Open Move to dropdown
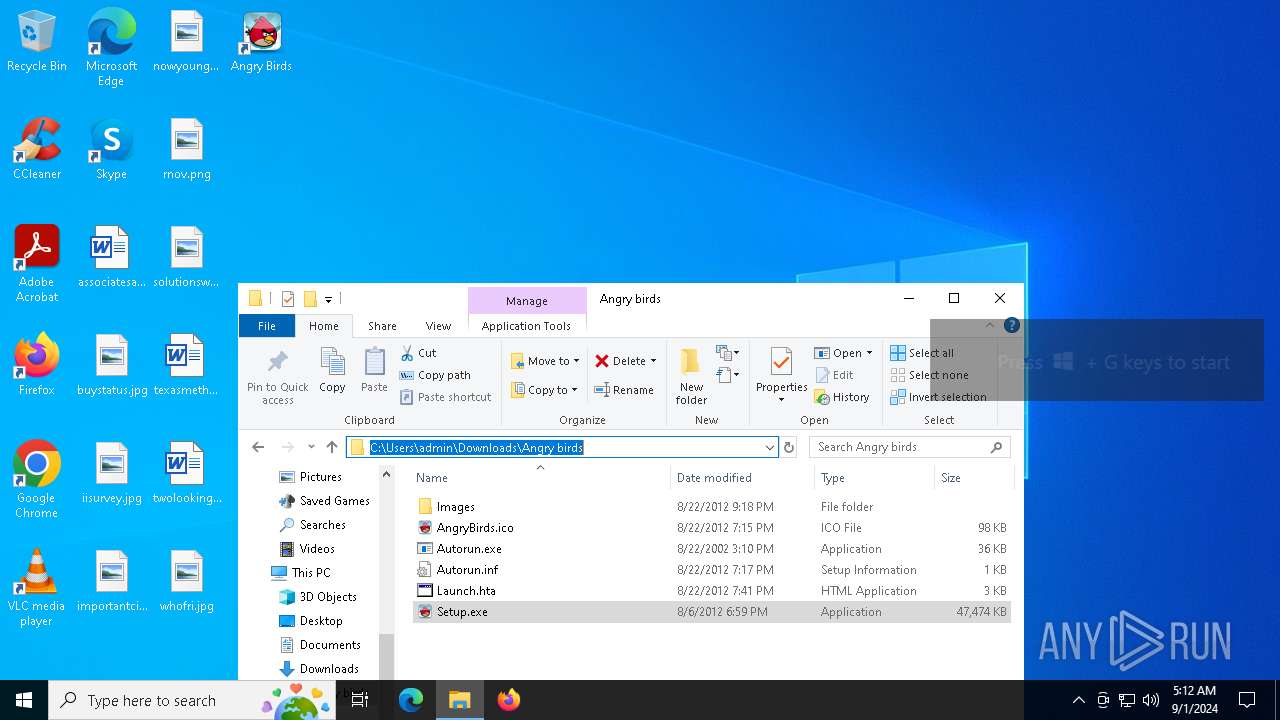Viewport: 1280px width, 720px height. click(x=545, y=361)
